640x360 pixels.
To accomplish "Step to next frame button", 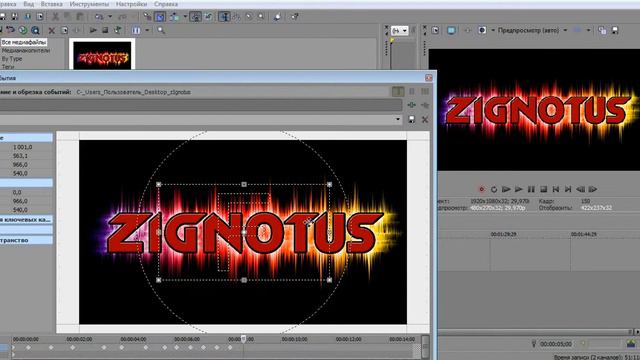I will click(x=593, y=189).
